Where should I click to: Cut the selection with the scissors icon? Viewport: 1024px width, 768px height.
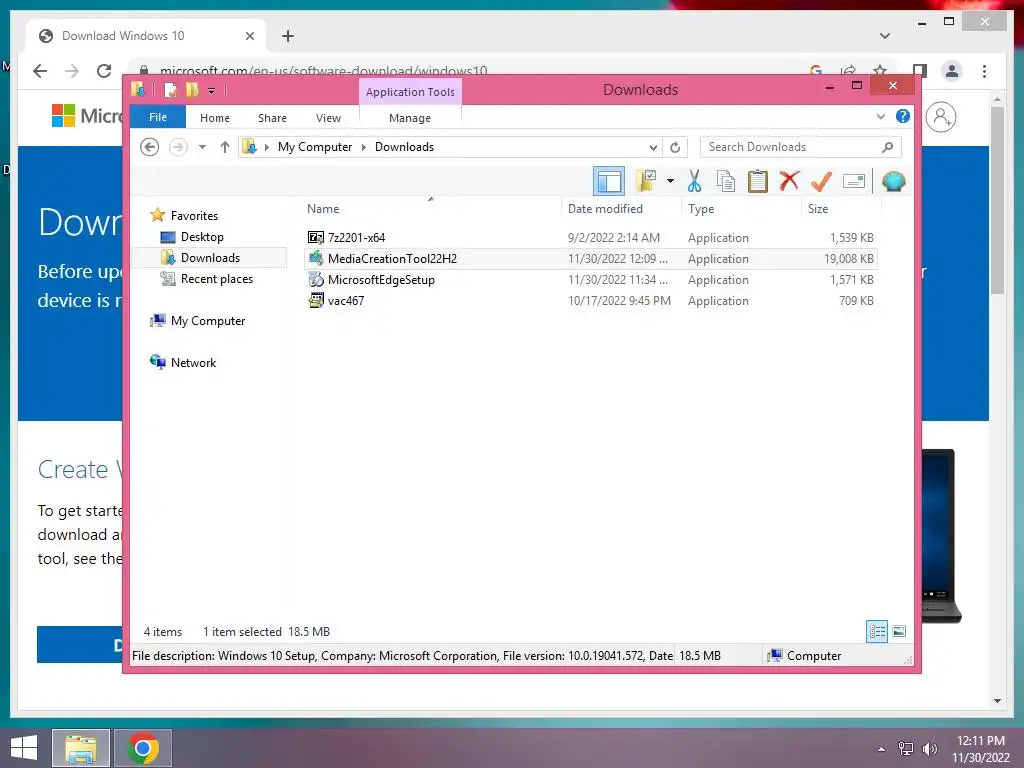pyautogui.click(x=694, y=182)
